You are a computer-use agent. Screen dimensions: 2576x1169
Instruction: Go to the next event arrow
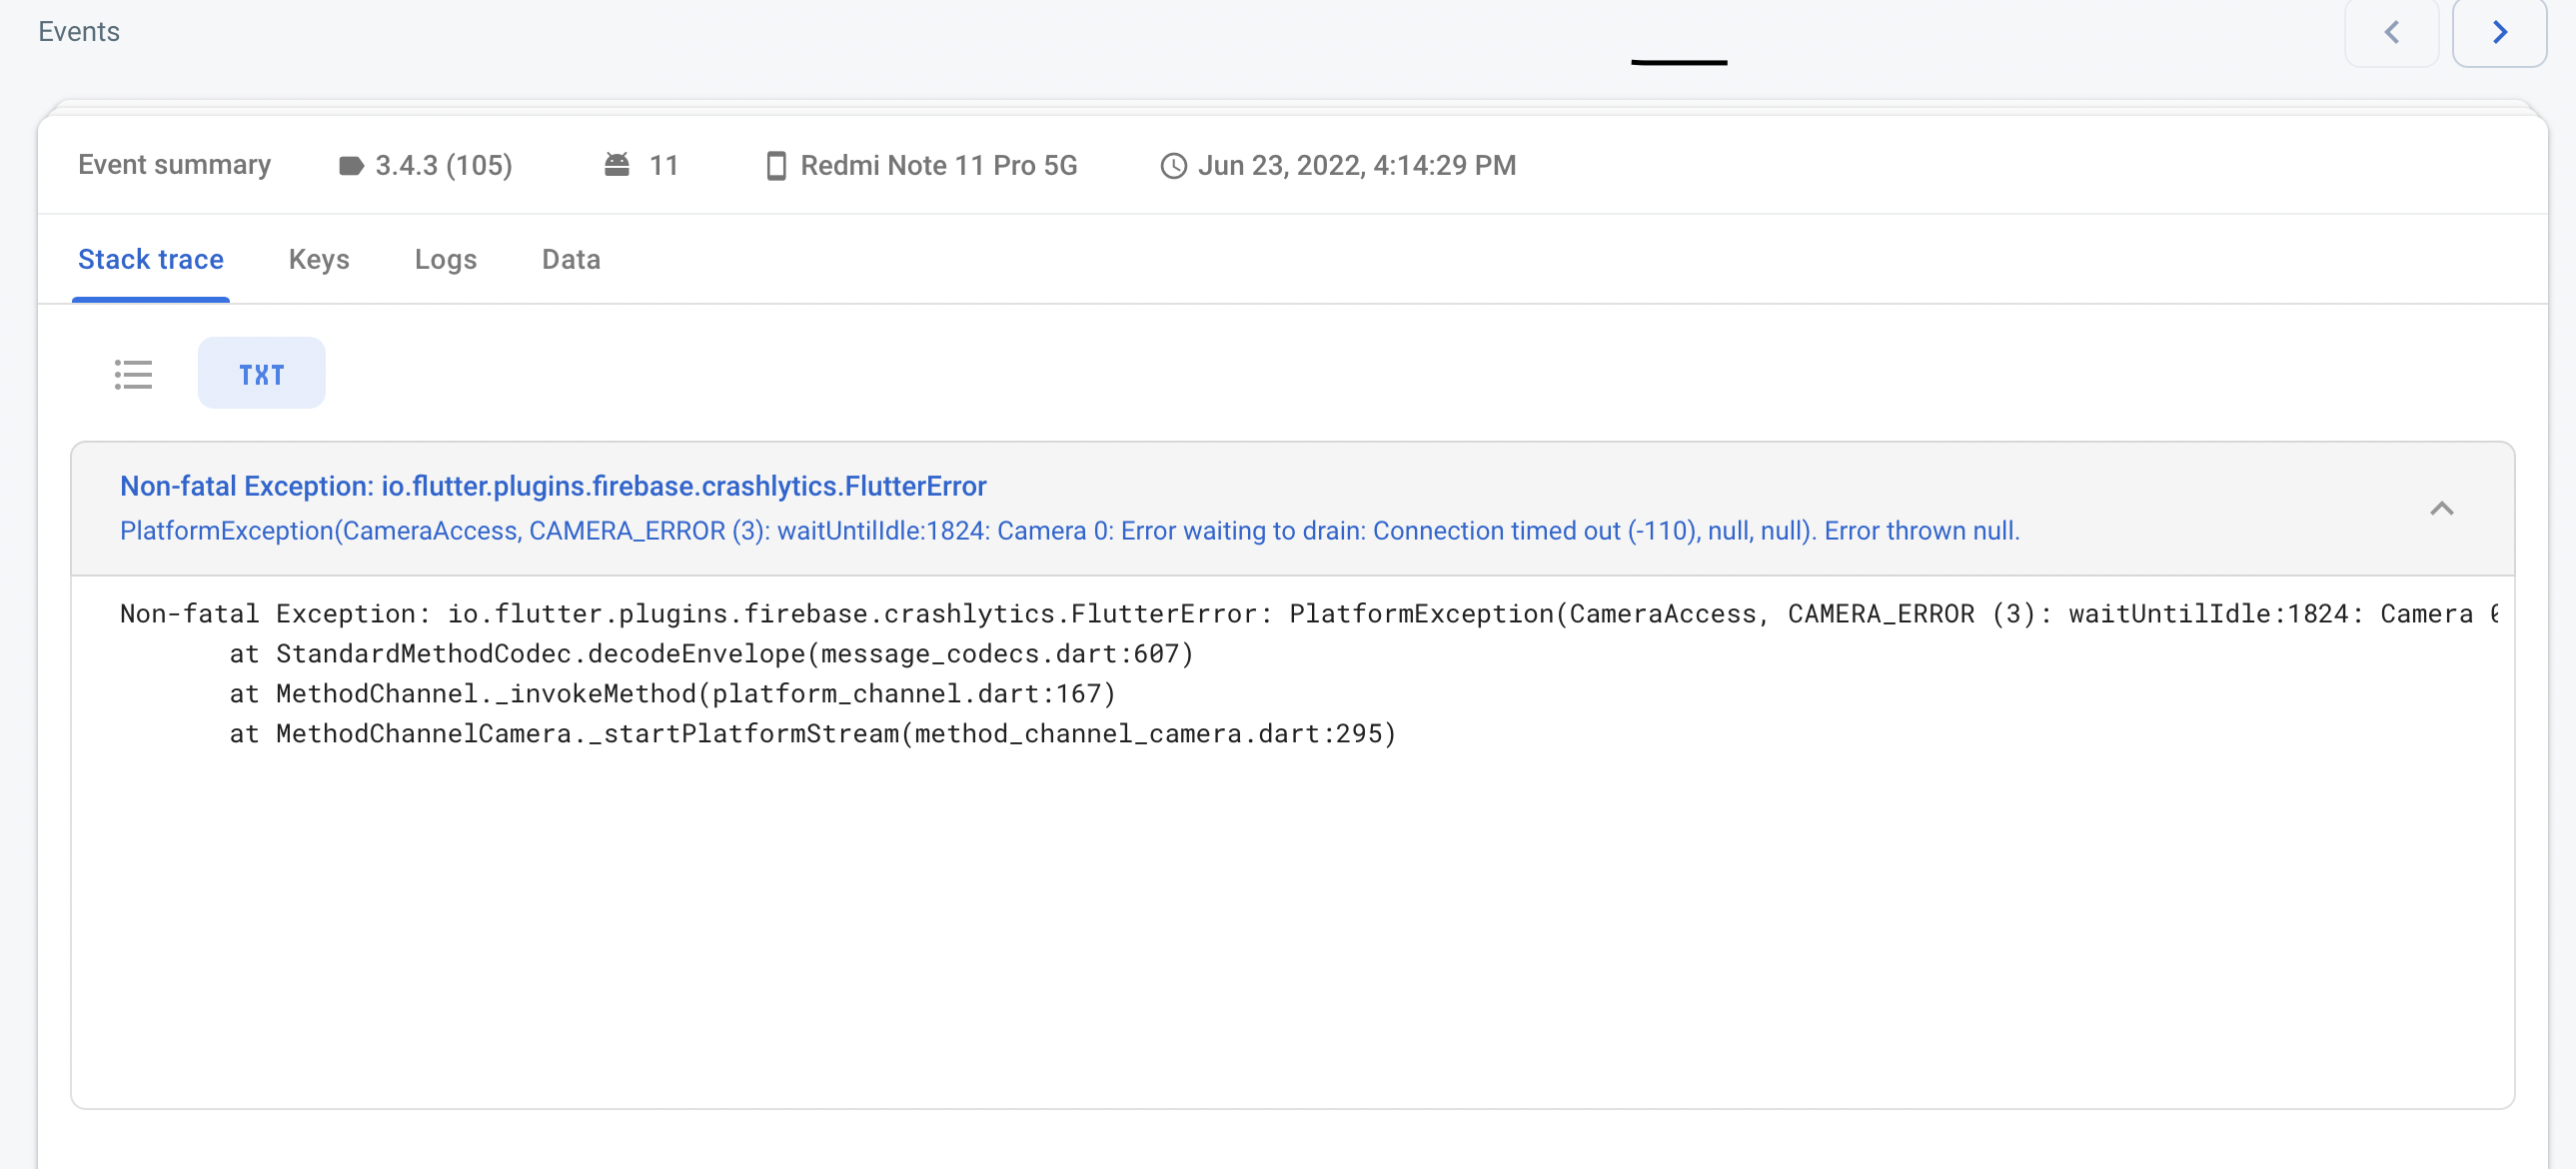(x=2499, y=32)
